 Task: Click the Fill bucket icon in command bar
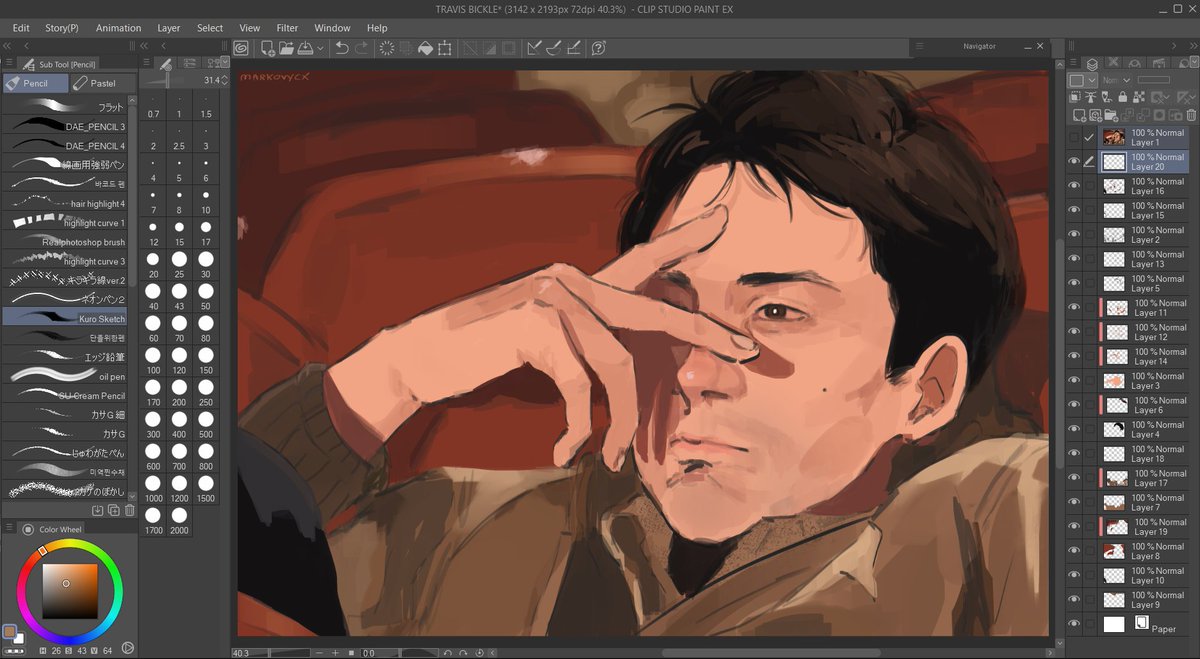425,48
